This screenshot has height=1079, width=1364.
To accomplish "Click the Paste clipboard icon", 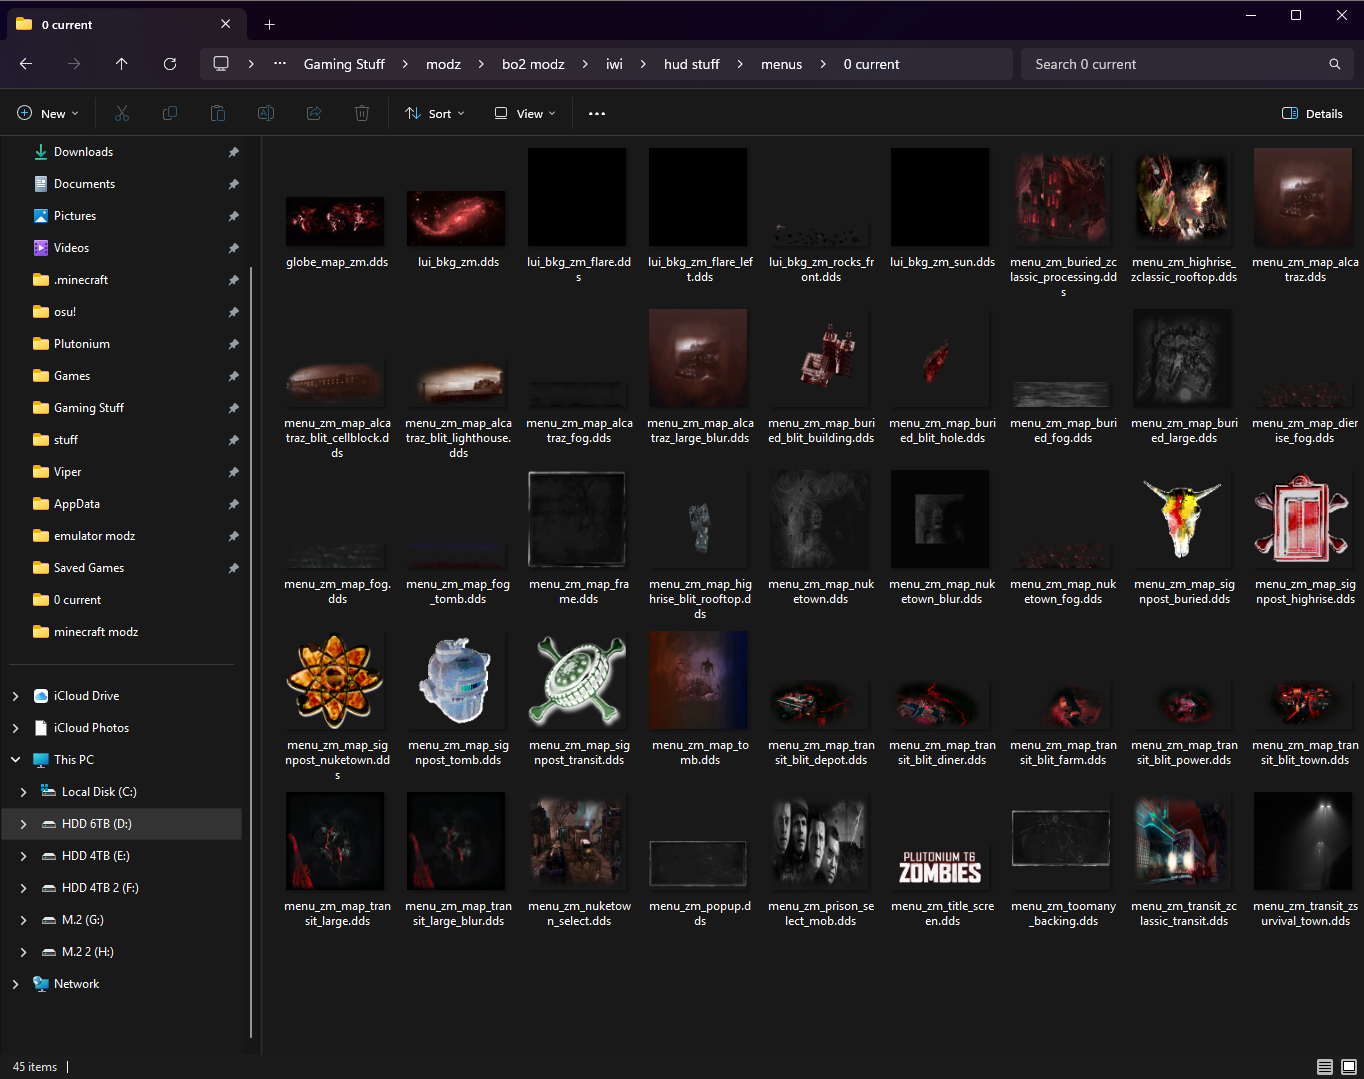I will [x=218, y=114].
